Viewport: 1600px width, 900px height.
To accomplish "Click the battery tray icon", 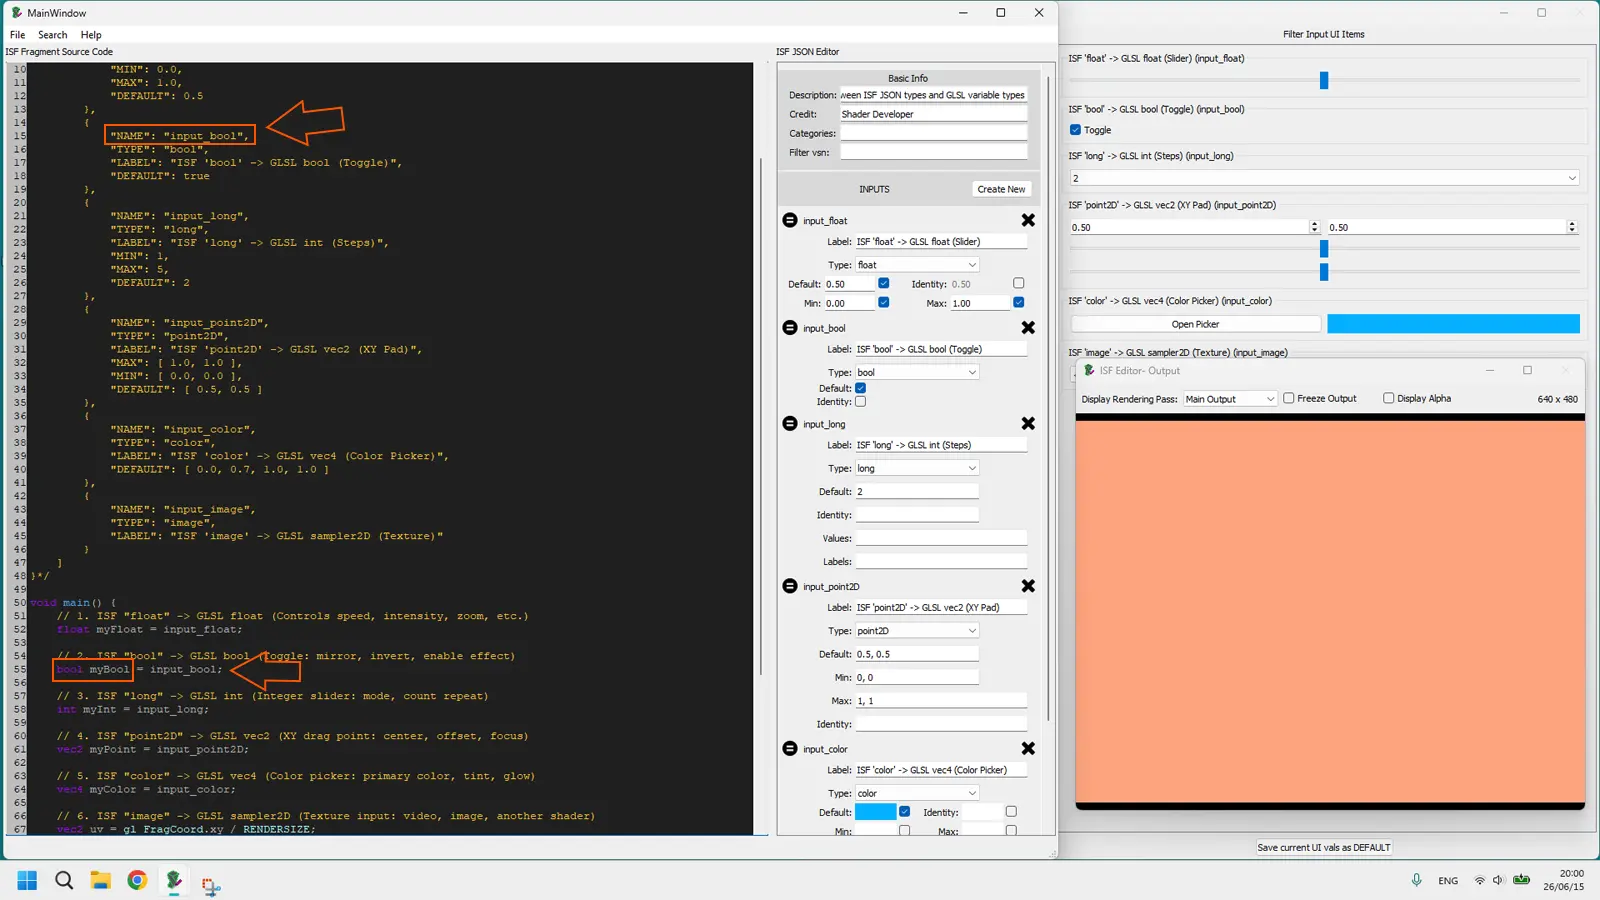I will coord(1521,880).
